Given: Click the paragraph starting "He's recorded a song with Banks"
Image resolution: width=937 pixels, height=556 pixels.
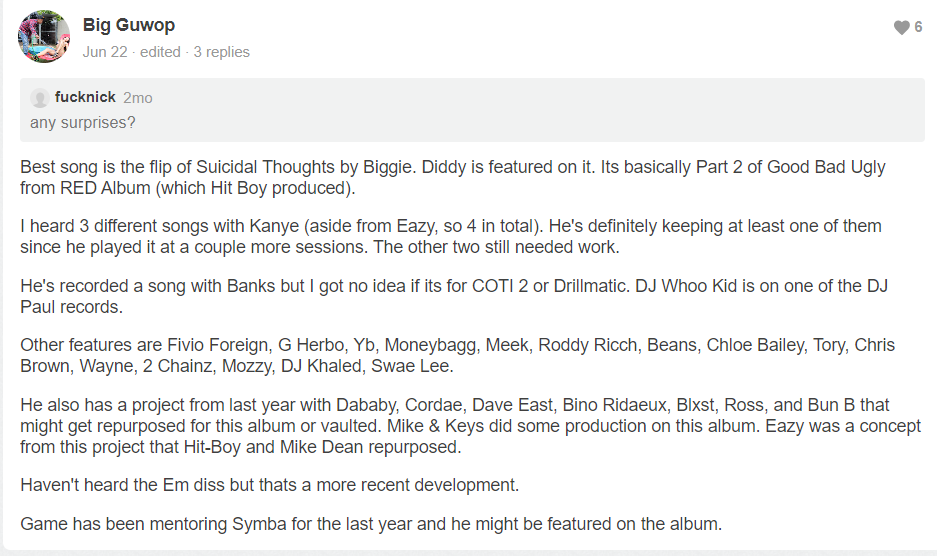Looking at the screenshot, I should (448, 296).
